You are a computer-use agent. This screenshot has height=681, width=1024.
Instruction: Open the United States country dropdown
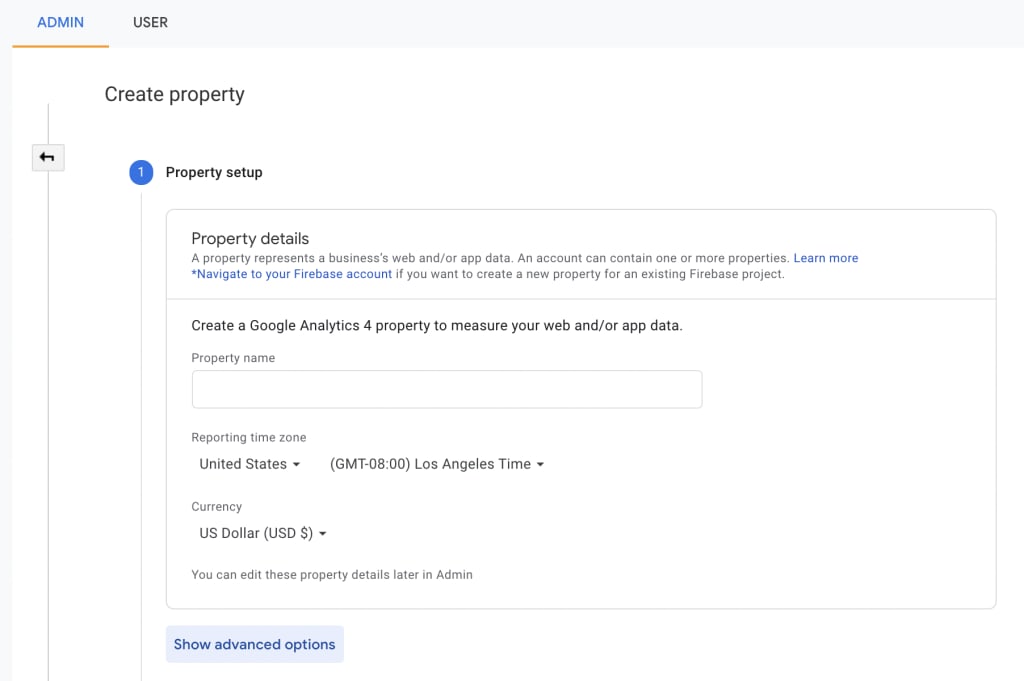249,464
